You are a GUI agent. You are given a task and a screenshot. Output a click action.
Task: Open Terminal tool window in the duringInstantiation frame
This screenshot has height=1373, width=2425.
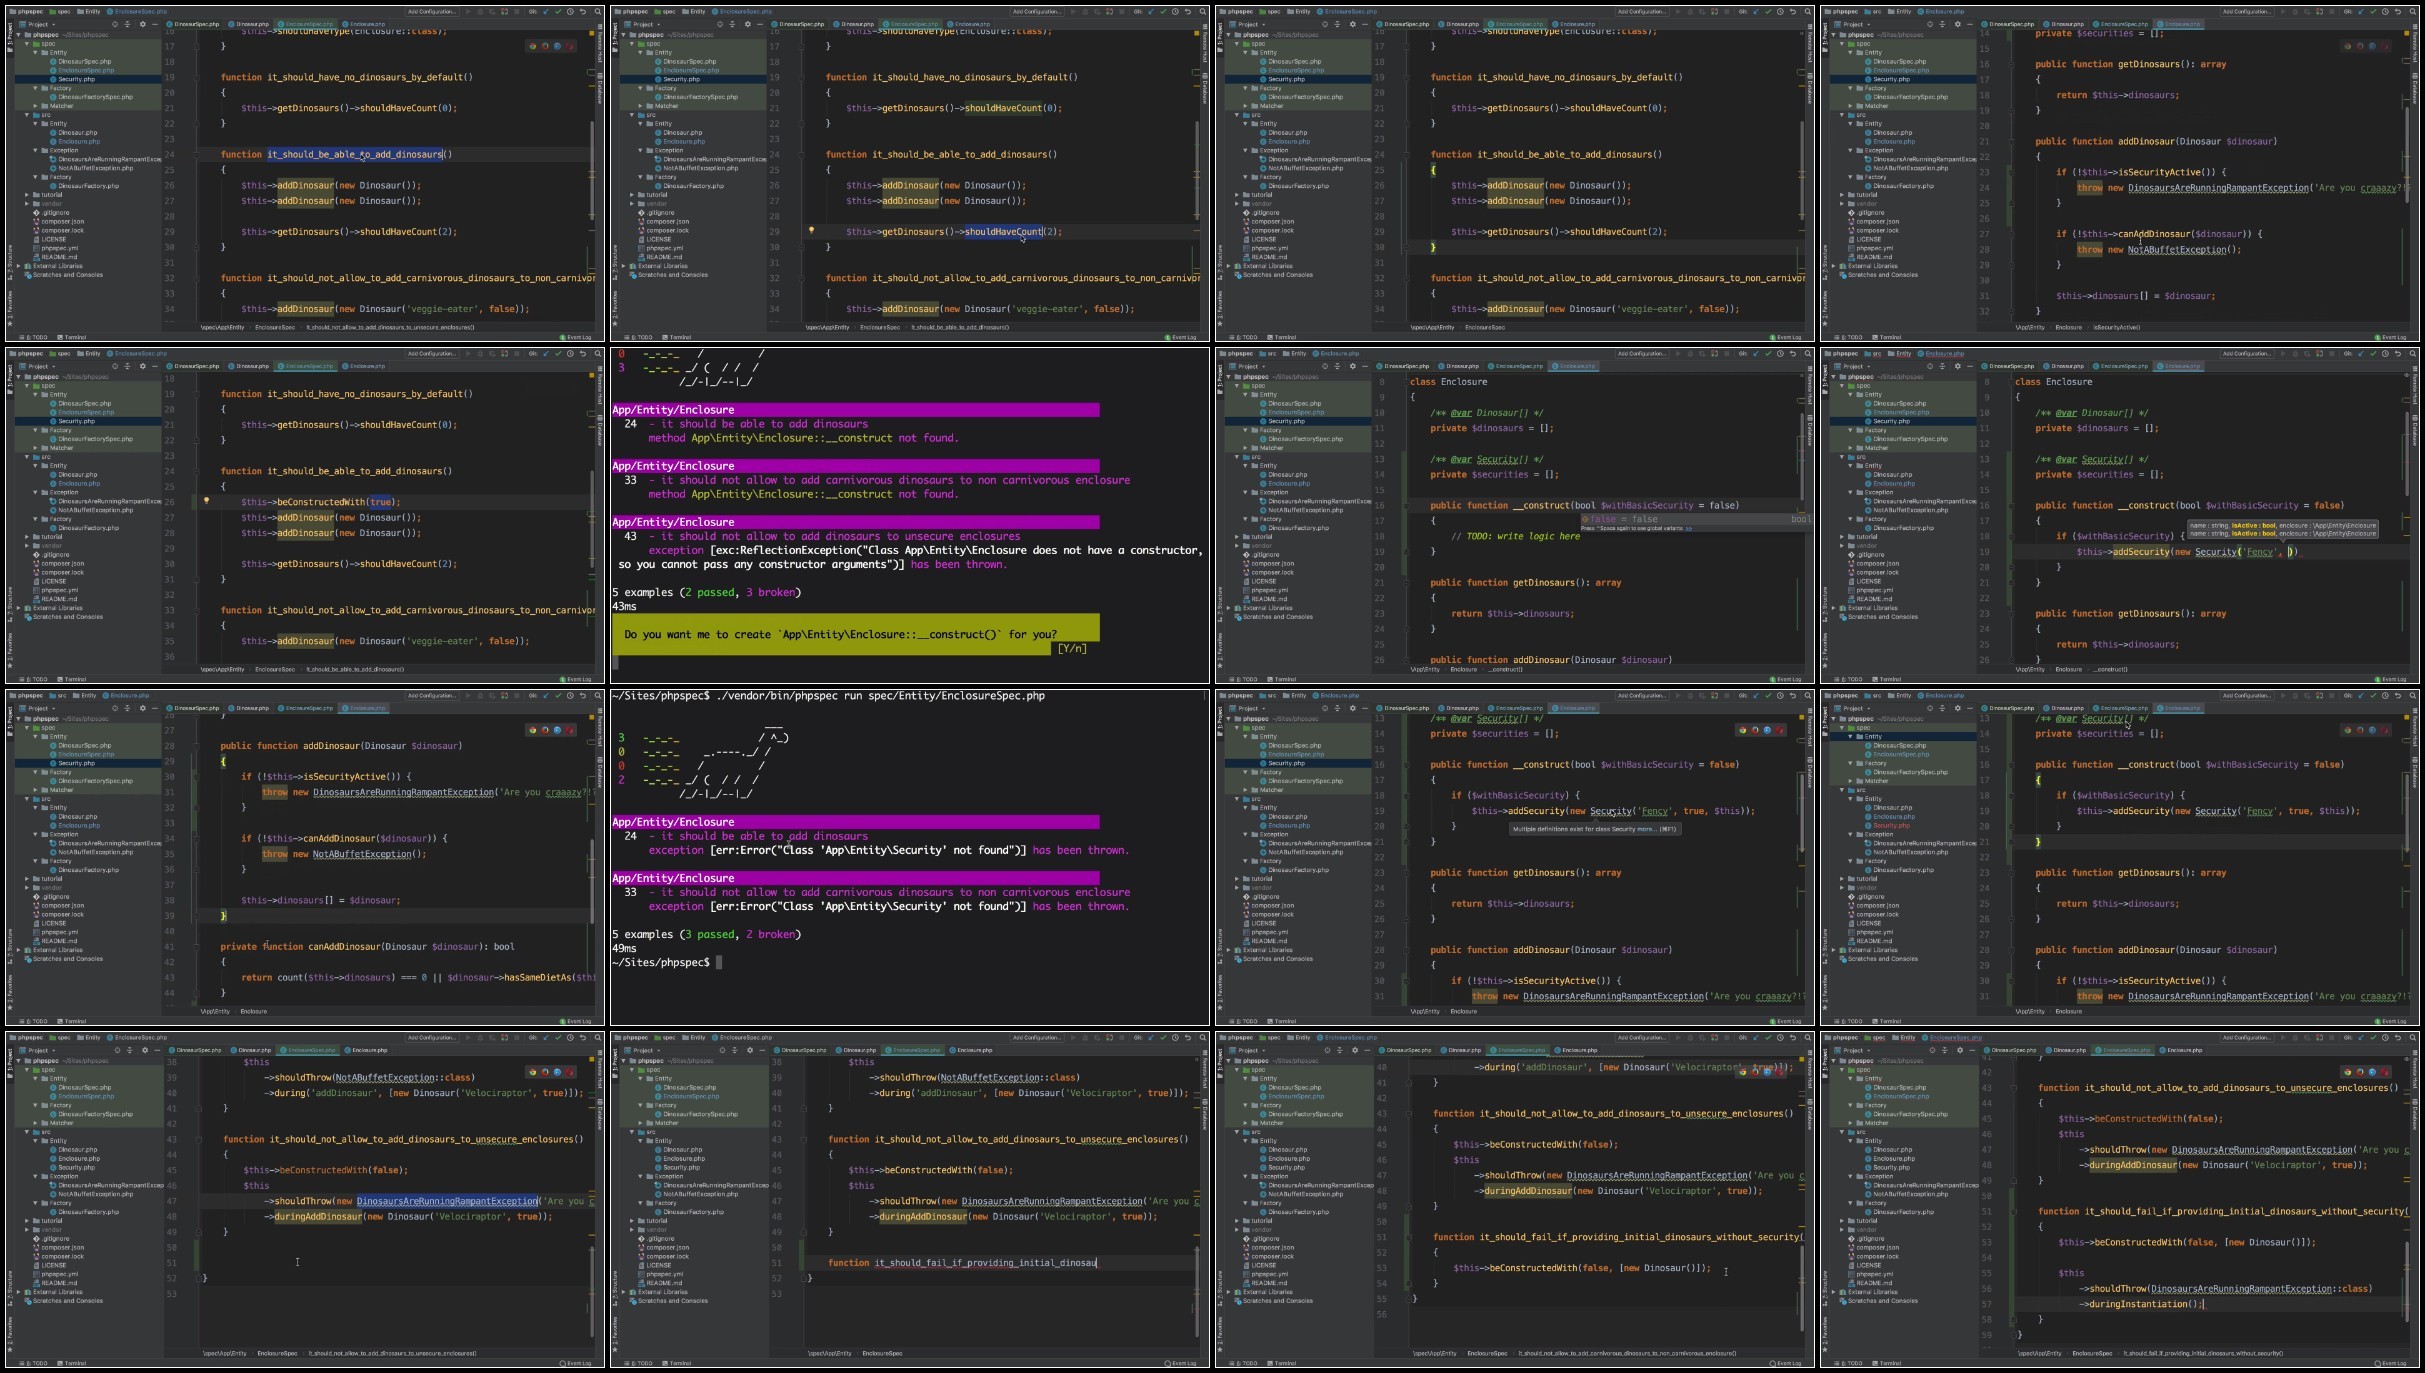point(1888,1363)
